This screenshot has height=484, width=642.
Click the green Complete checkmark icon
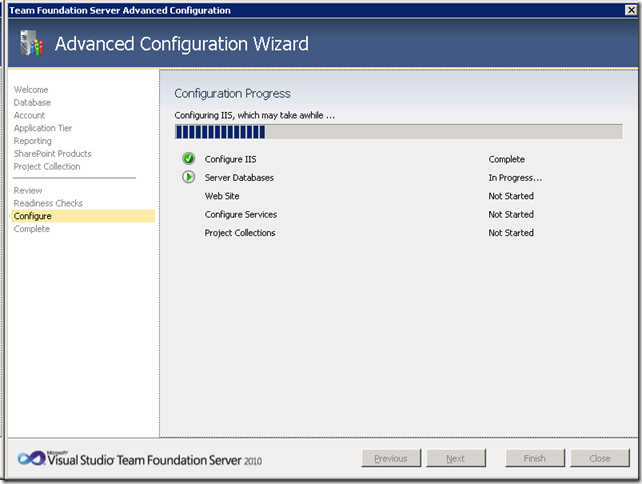(188, 159)
